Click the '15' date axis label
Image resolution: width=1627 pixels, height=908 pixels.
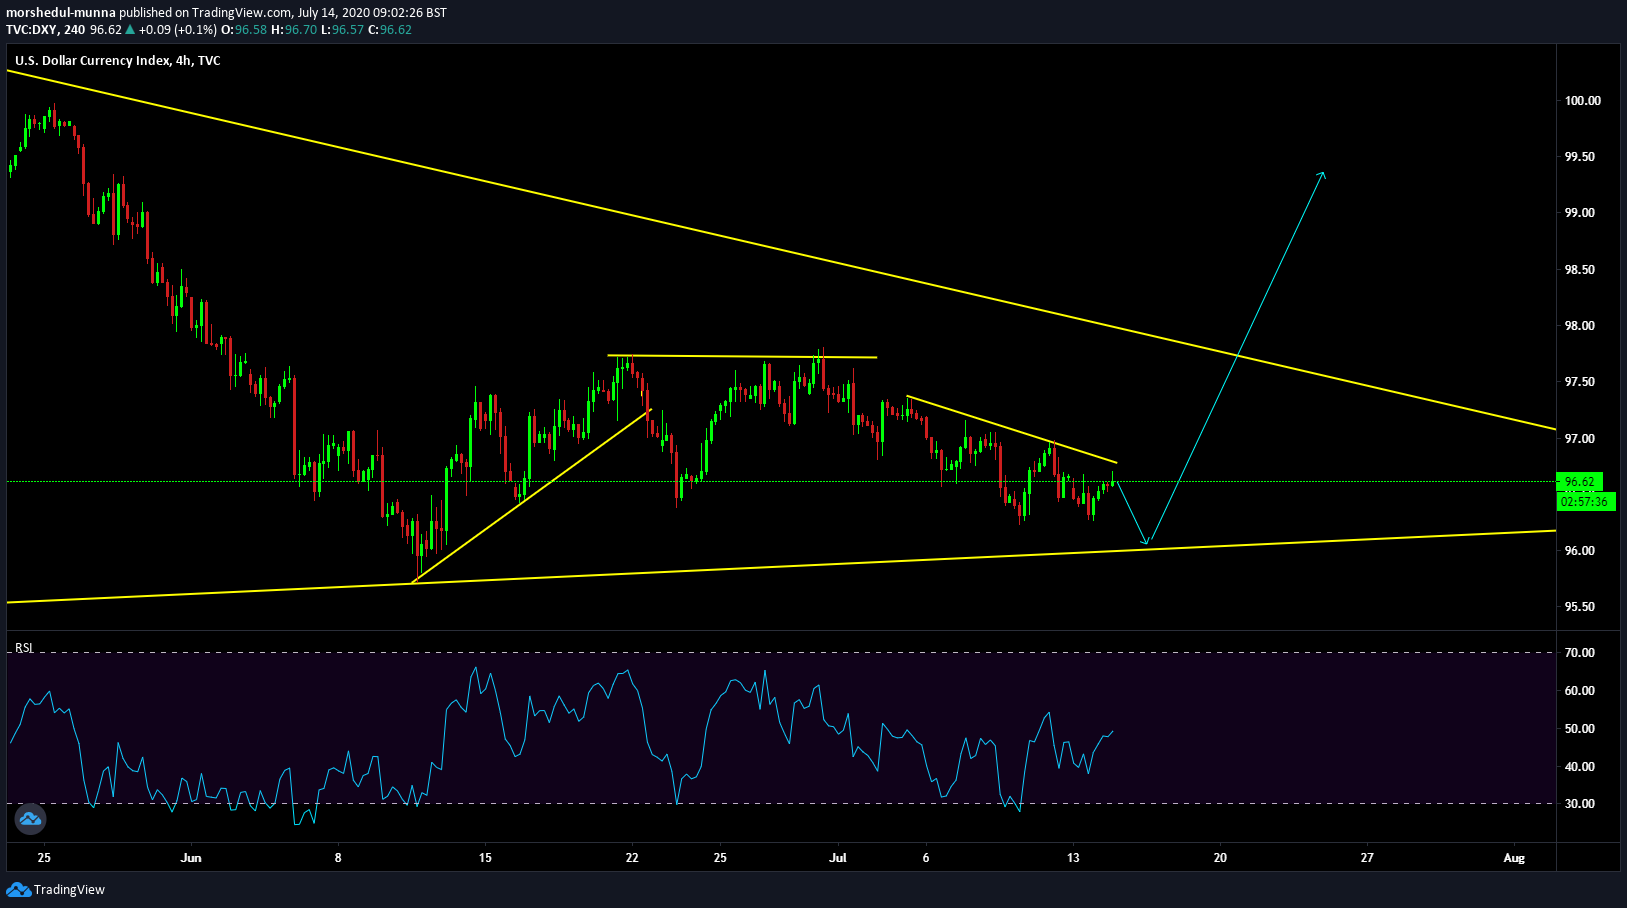point(485,858)
